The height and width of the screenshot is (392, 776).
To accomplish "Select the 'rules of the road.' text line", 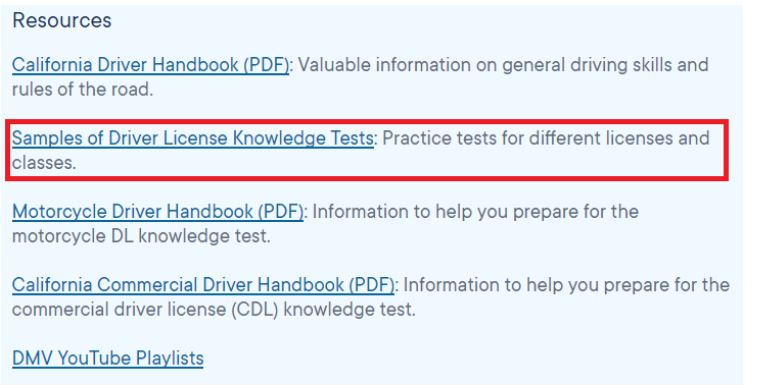I will (x=82, y=90).
